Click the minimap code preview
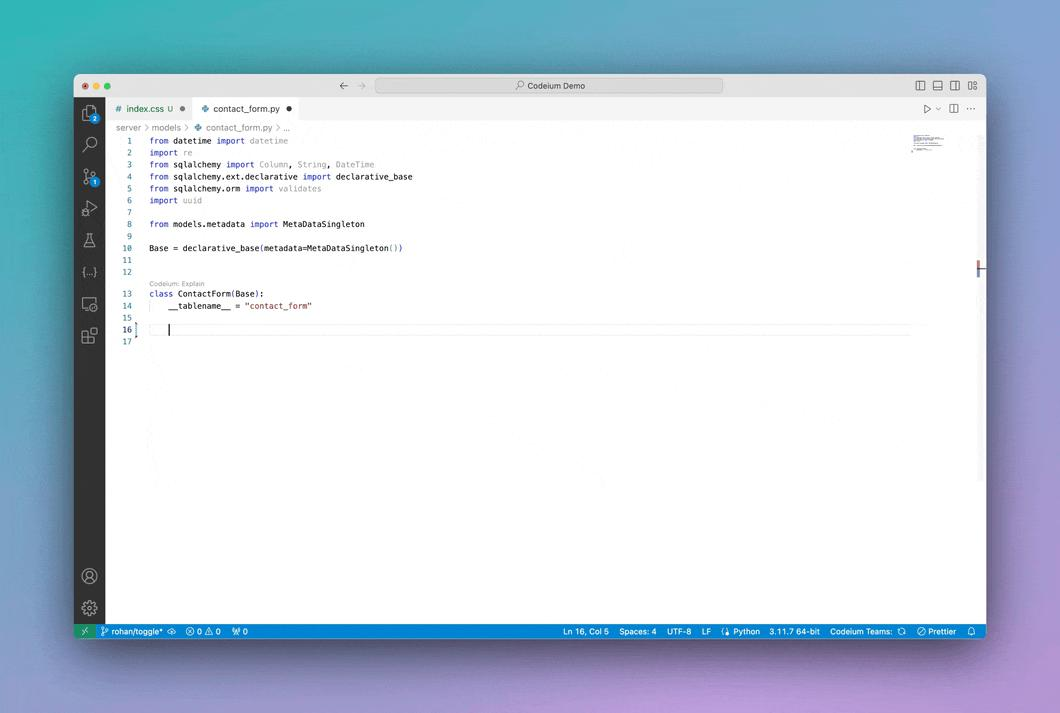1060x713 pixels. click(x=928, y=143)
